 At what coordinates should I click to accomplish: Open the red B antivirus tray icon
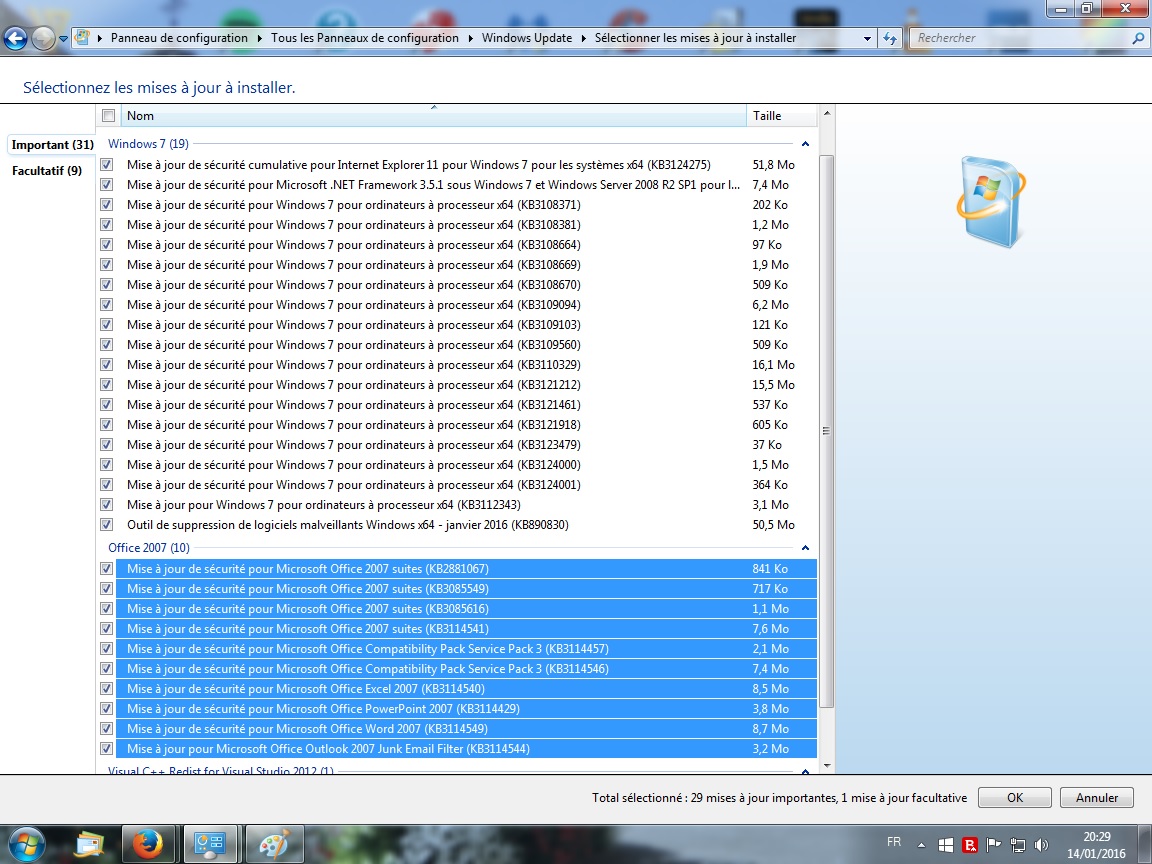click(x=970, y=845)
